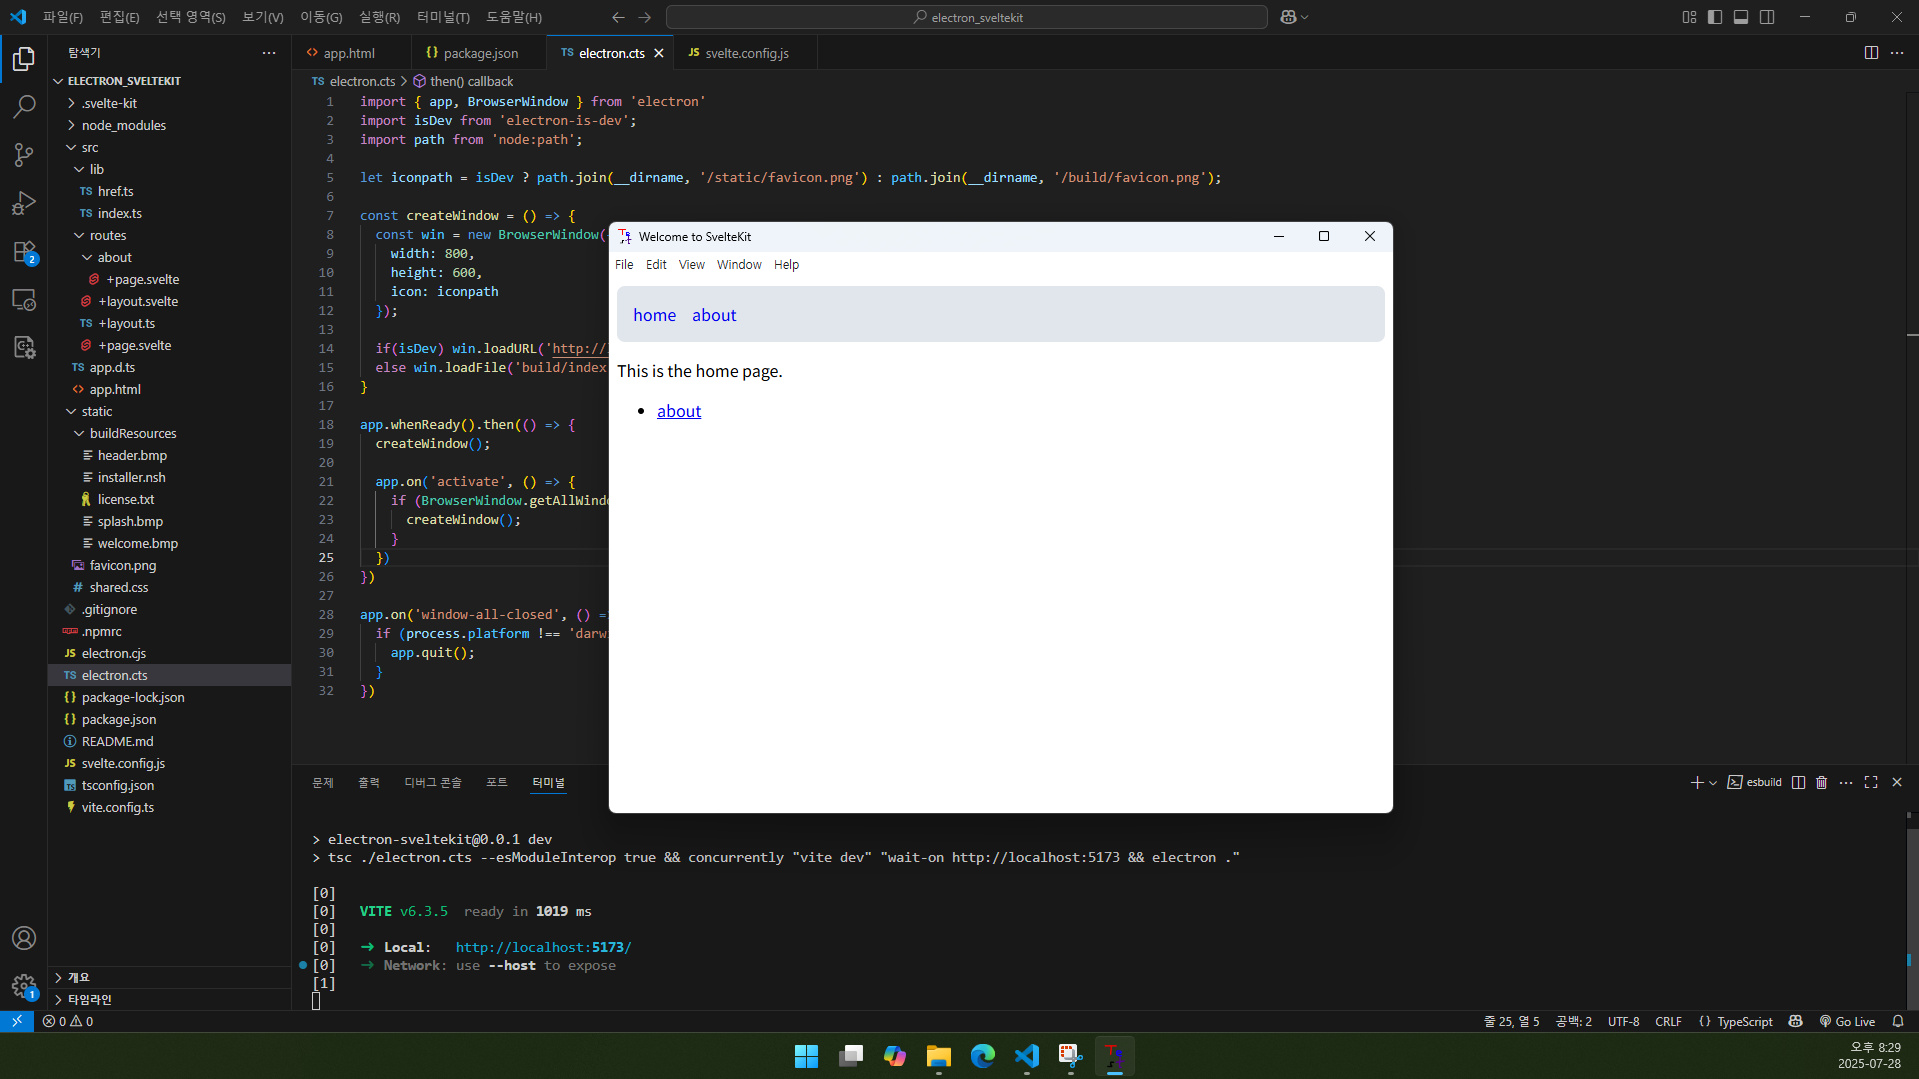The width and height of the screenshot is (1919, 1079).
Task: Maximize the terminal panel size
Action: (x=1871, y=782)
